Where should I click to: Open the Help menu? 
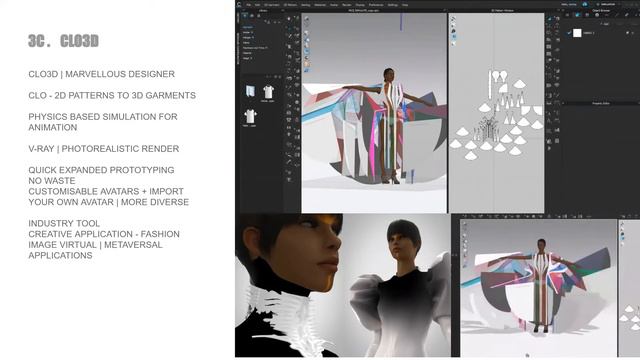[405, 5]
